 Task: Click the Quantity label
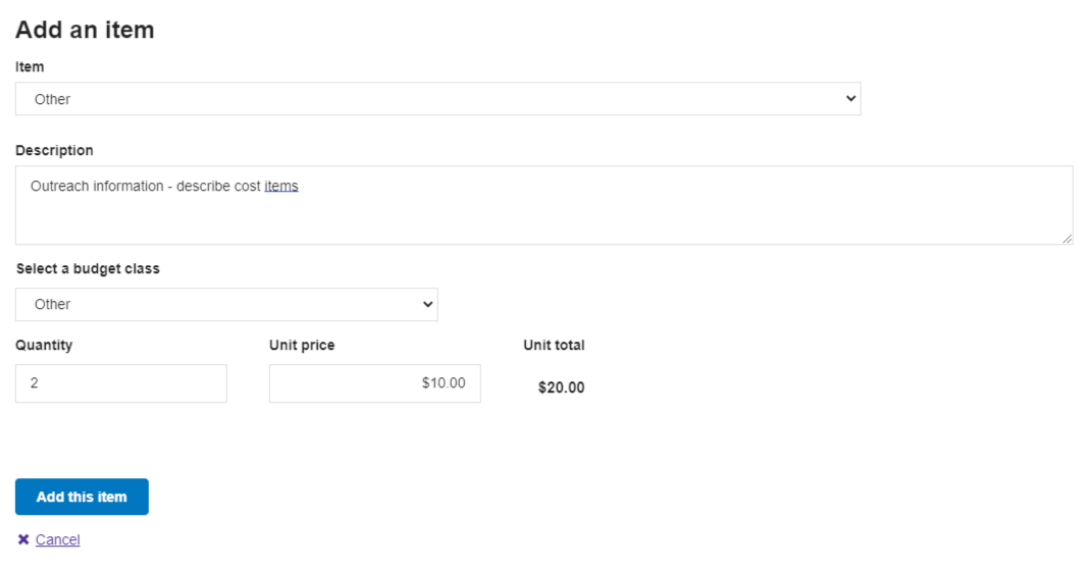pyautogui.click(x=44, y=345)
